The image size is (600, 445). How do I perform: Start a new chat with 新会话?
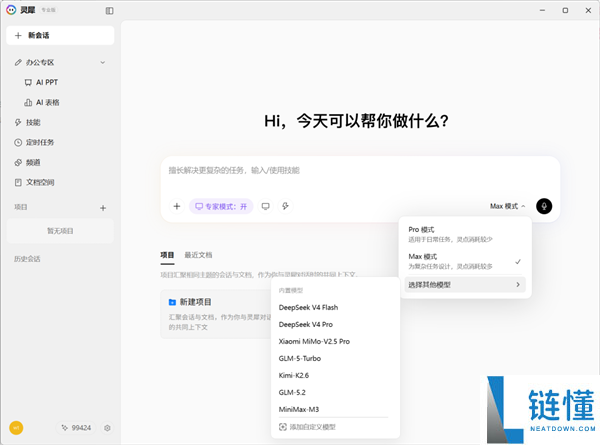[x=60, y=35]
